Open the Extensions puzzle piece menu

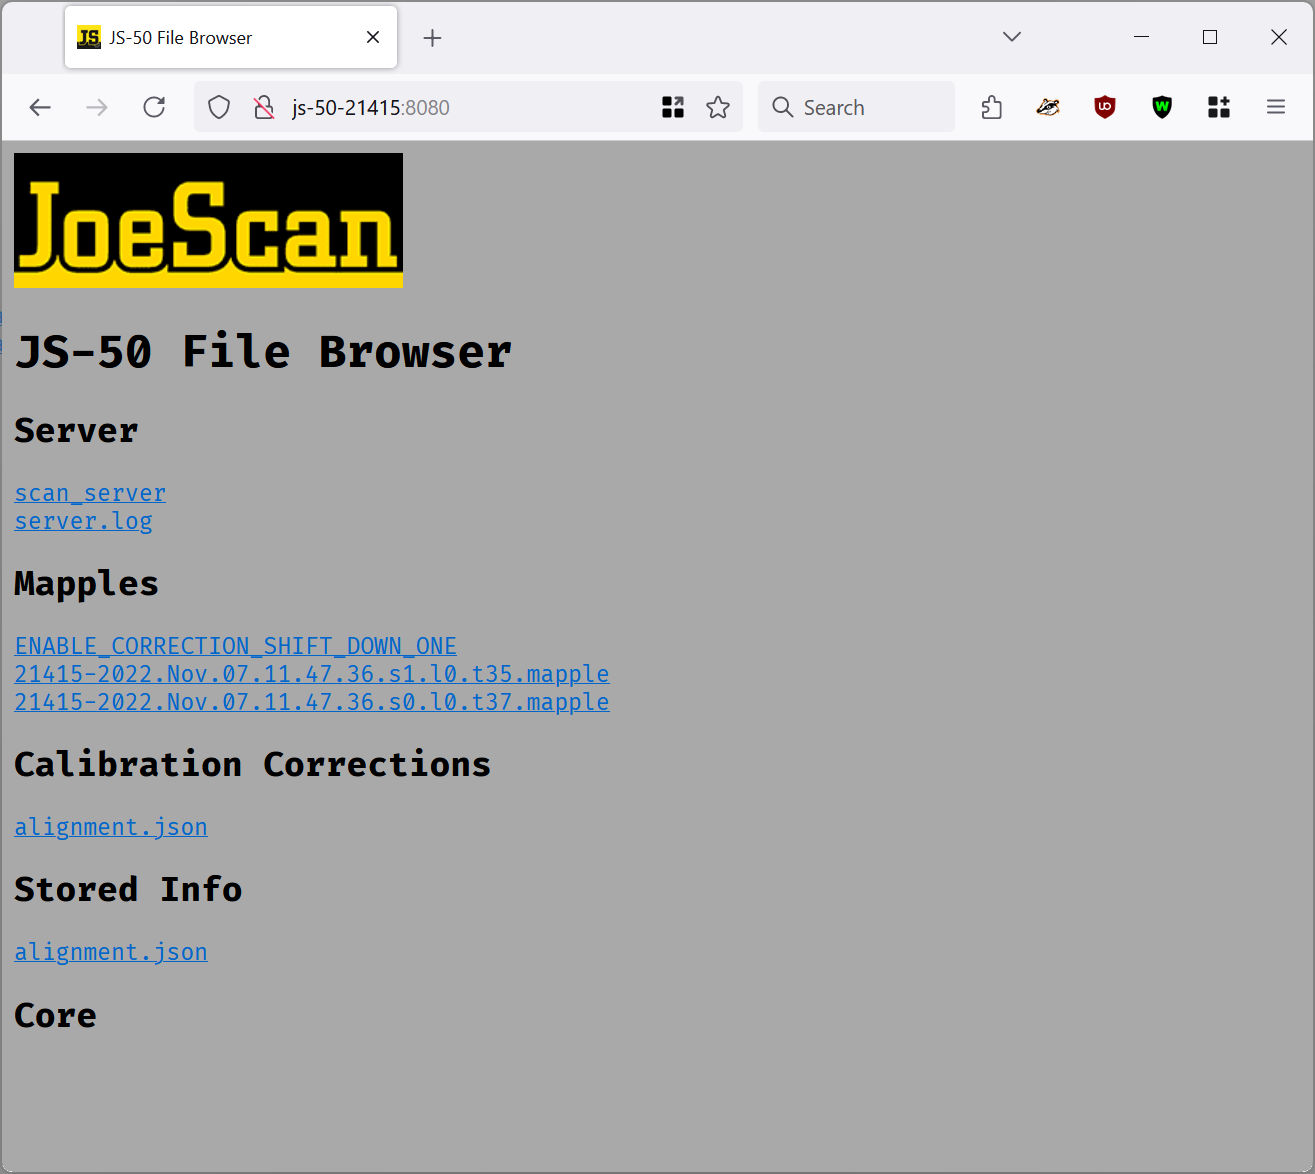tap(991, 107)
